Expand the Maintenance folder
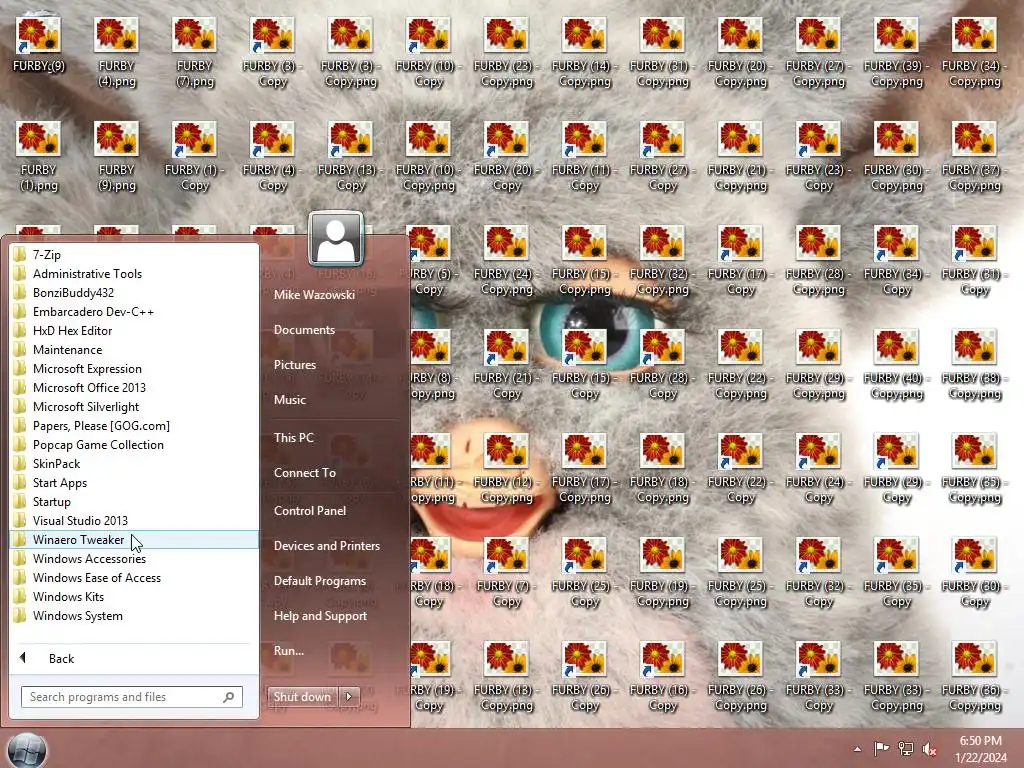This screenshot has width=1024, height=768. [x=134, y=349]
